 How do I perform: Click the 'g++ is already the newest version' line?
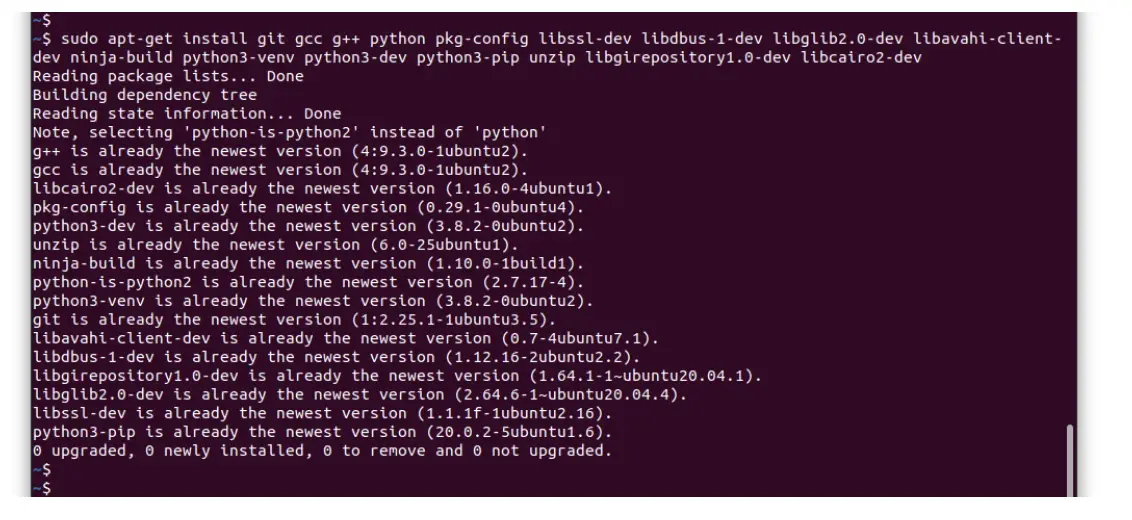(x=280, y=151)
